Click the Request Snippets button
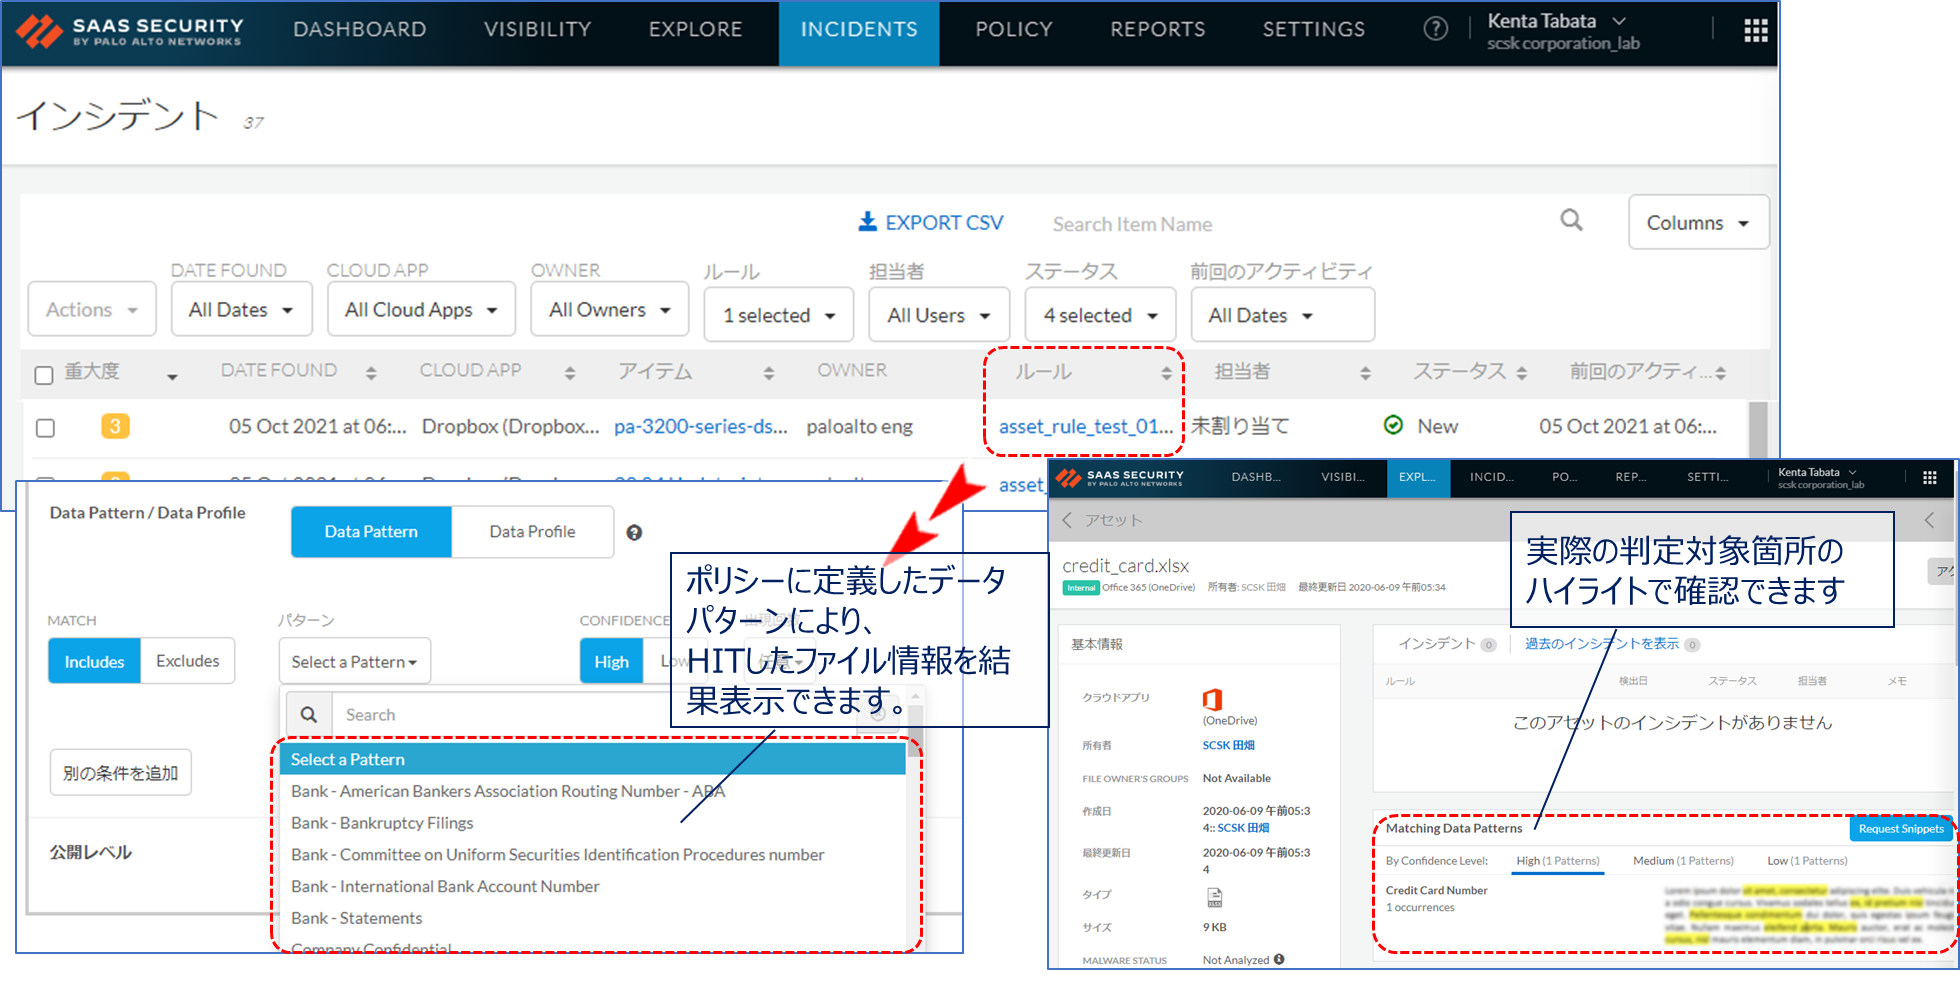Screen dimensions: 1960x983 (1900, 829)
